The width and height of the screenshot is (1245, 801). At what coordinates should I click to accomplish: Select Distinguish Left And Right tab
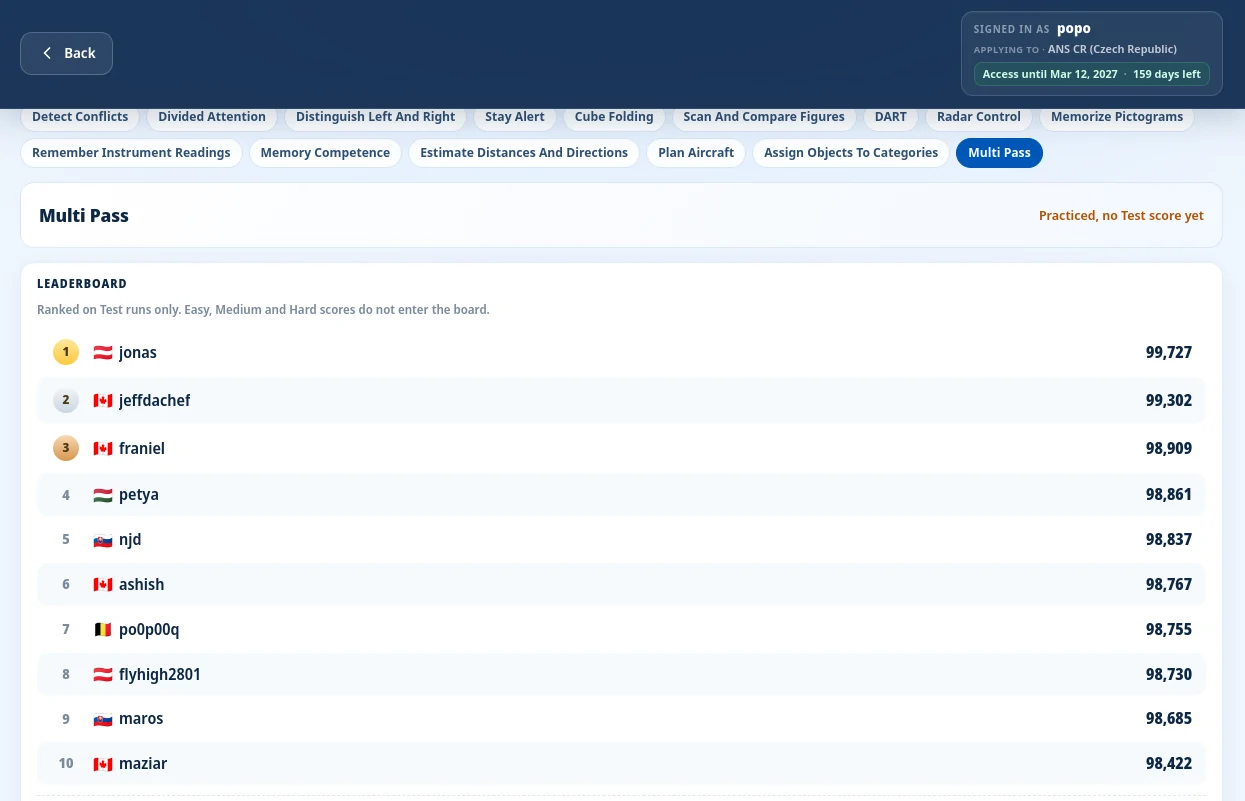click(x=376, y=117)
